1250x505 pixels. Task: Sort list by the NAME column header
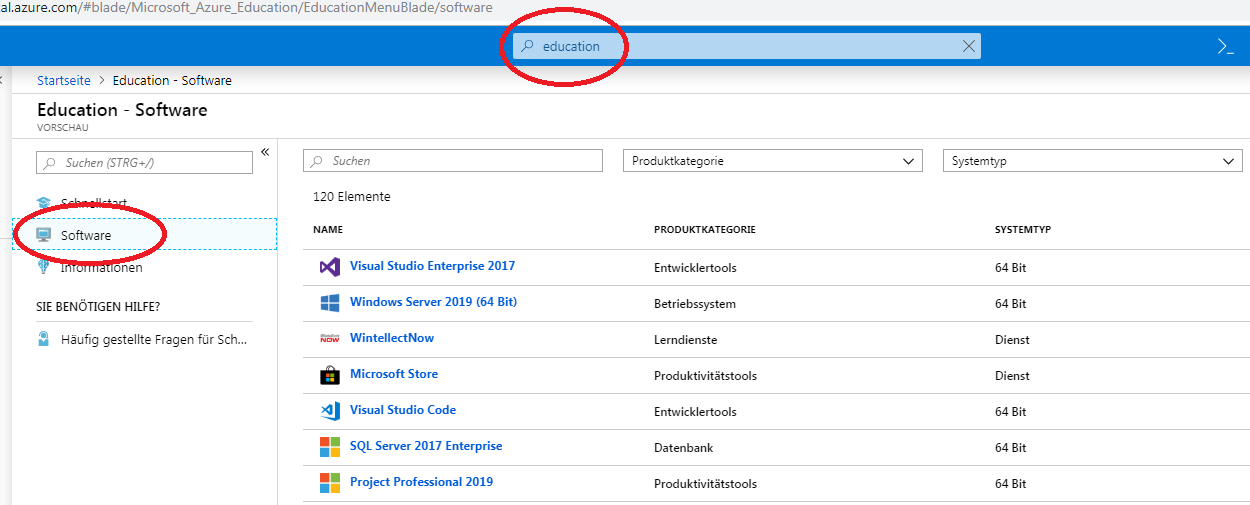[x=328, y=230]
